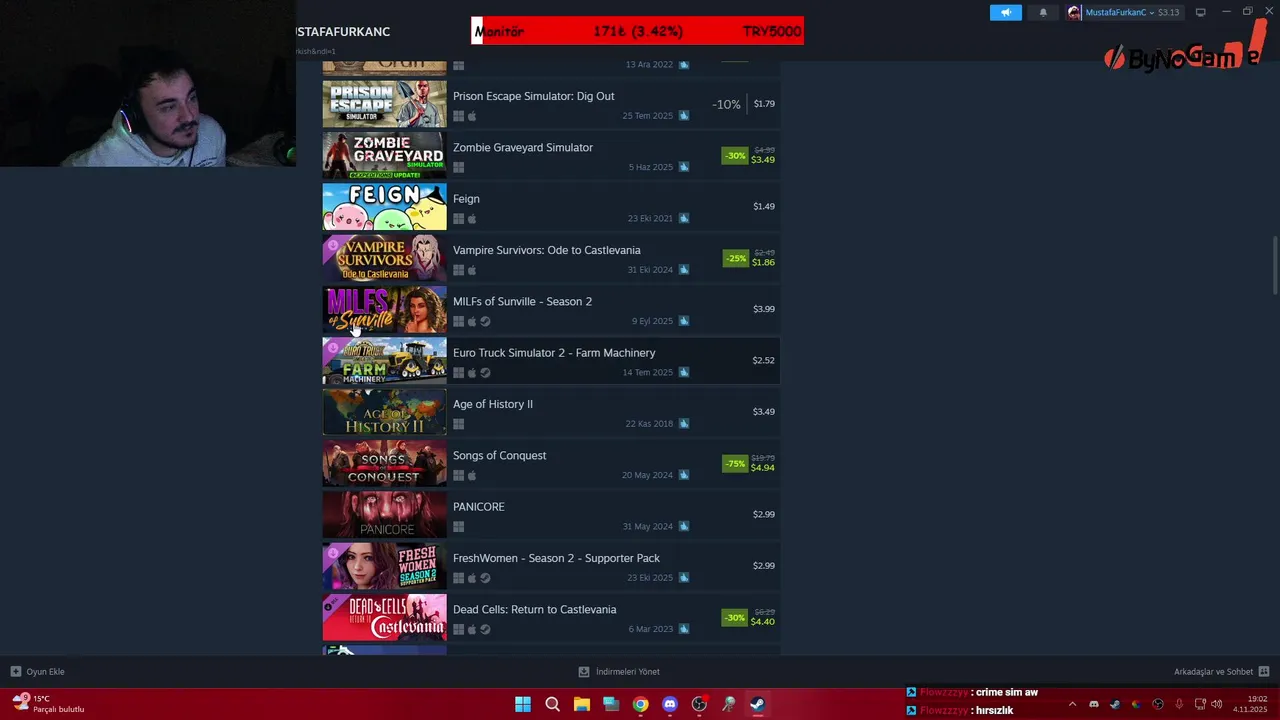Switch to Steam on the taskbar
Screen dimensions: 1280x720
[757, 704]
